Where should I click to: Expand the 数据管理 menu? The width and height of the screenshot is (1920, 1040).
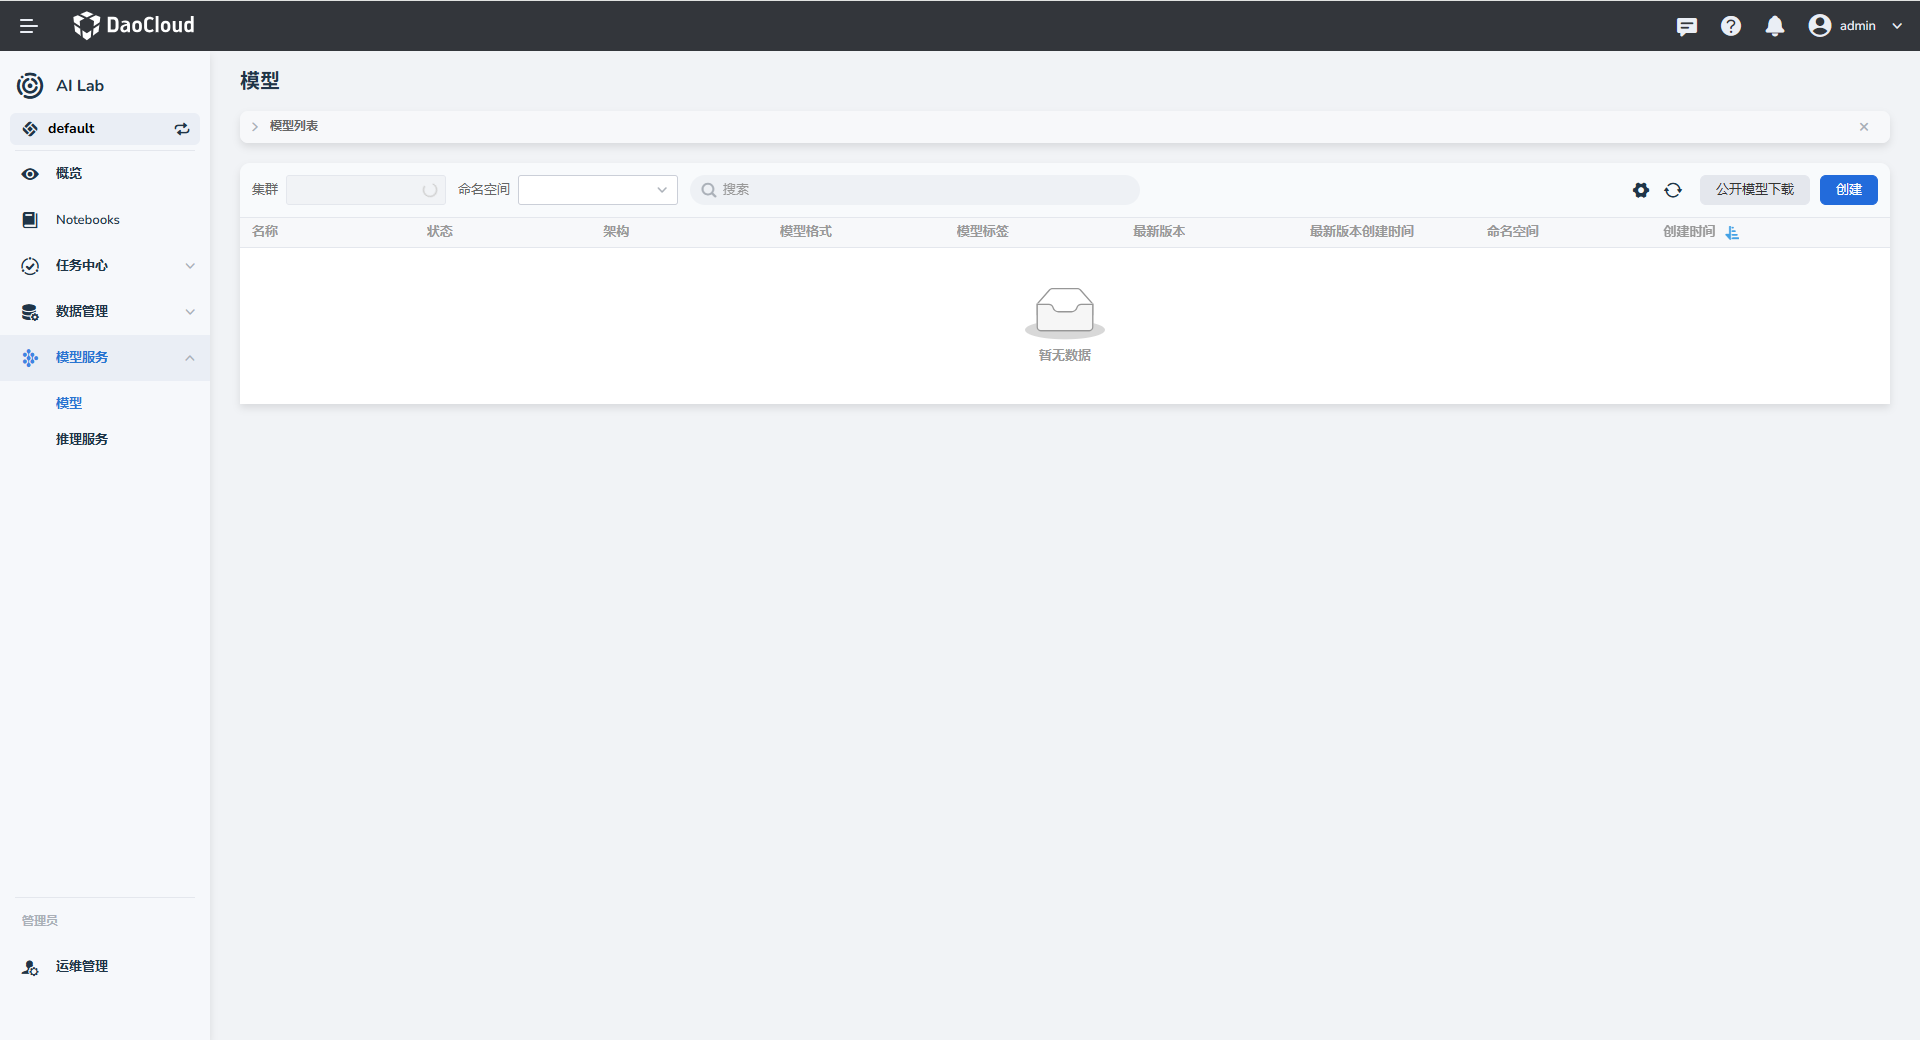(x=105, y=312)
